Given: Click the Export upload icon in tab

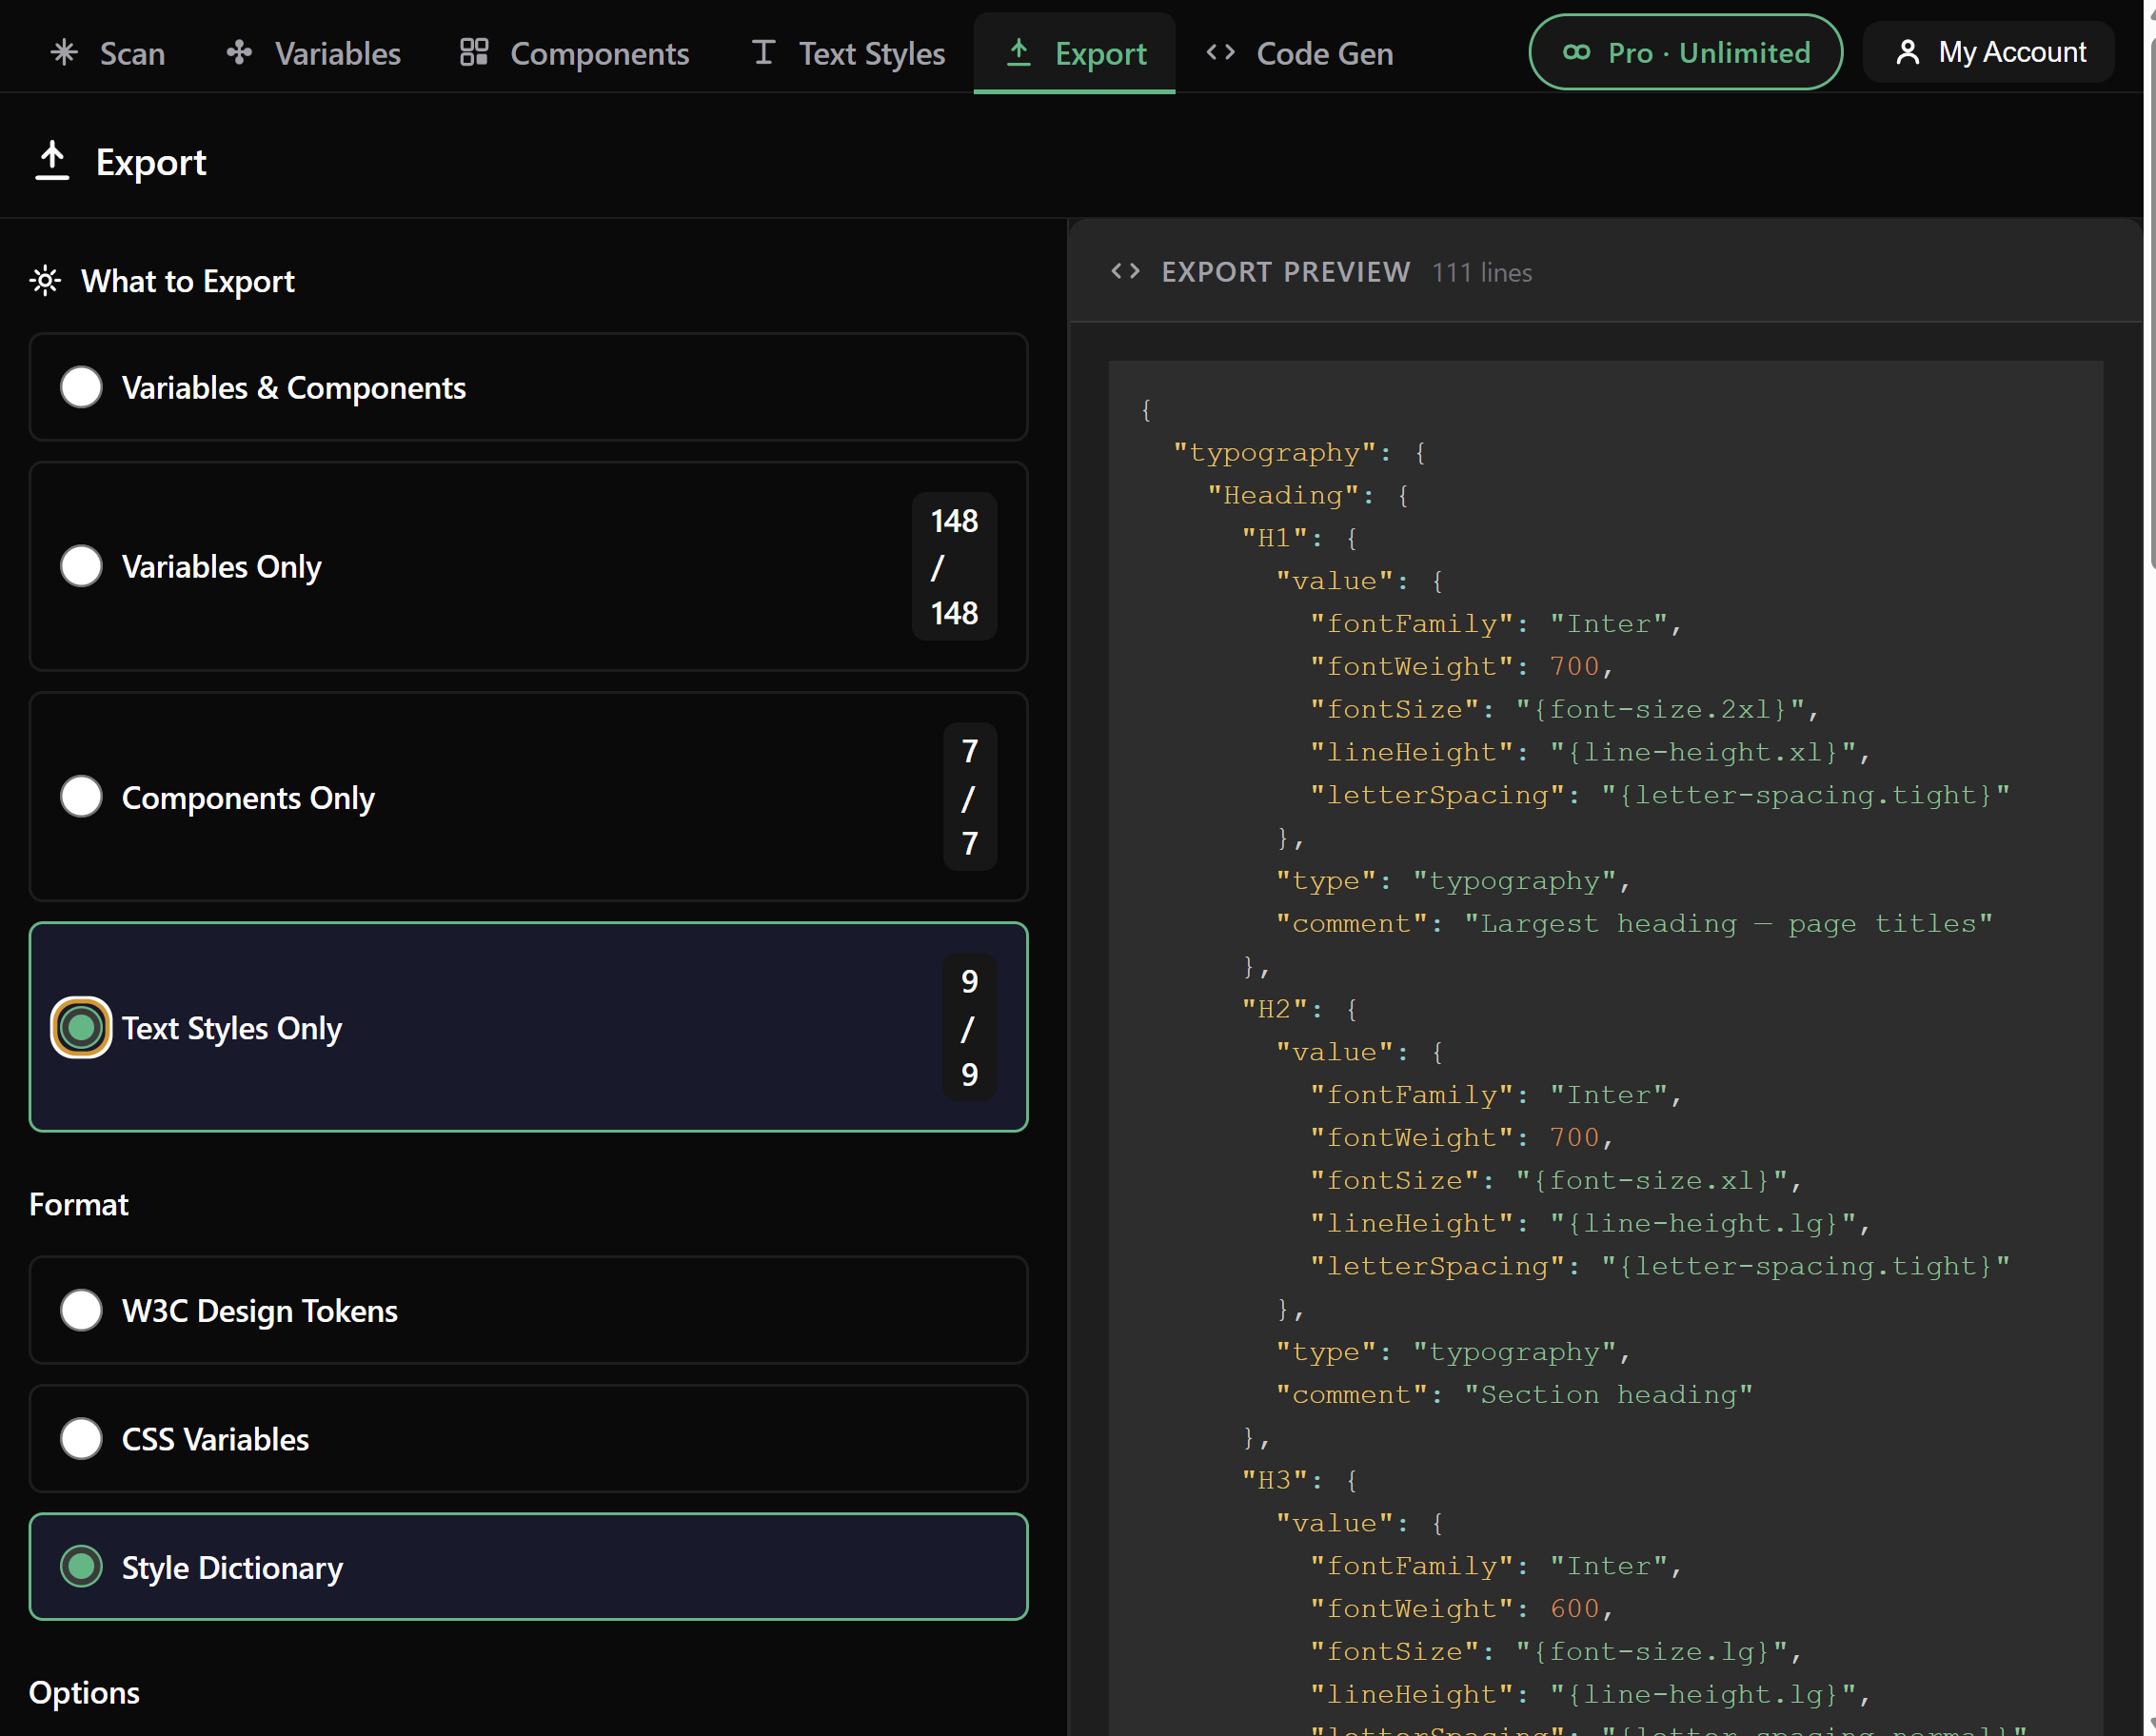Looking at the screenshot, I should point(1019,52).
